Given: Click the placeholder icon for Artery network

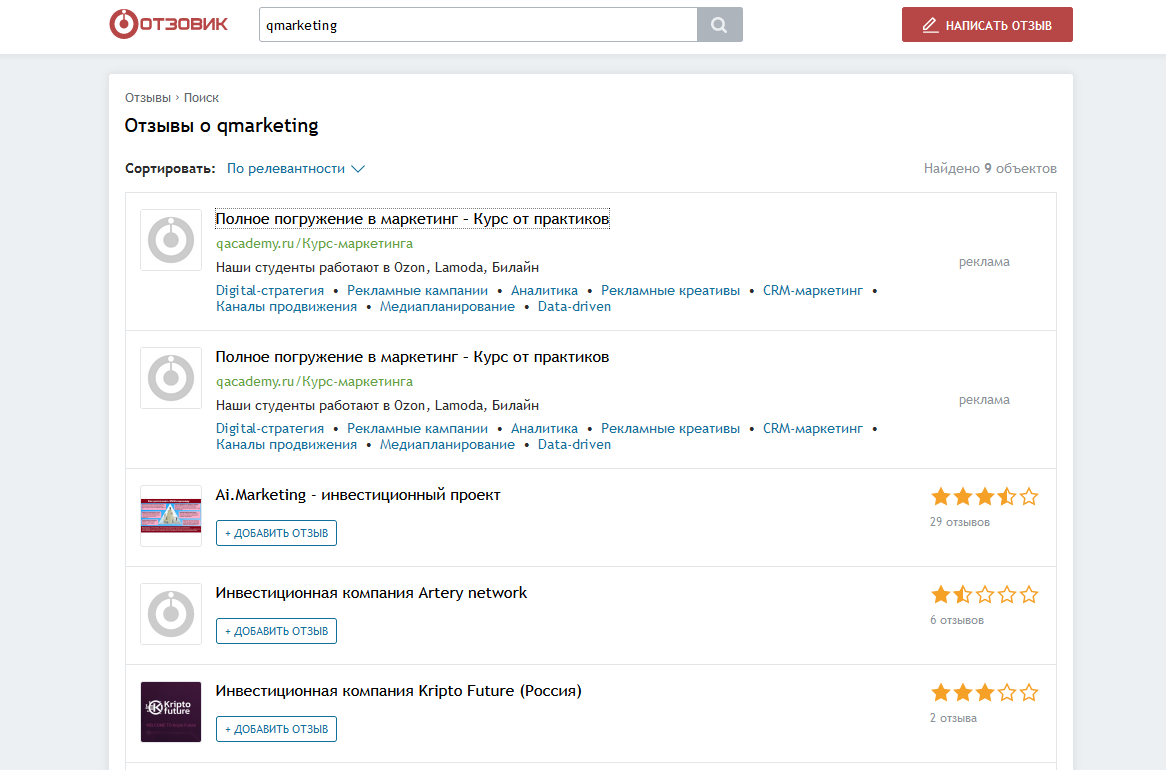Looking at the screenshot, I should pos(171,614).
